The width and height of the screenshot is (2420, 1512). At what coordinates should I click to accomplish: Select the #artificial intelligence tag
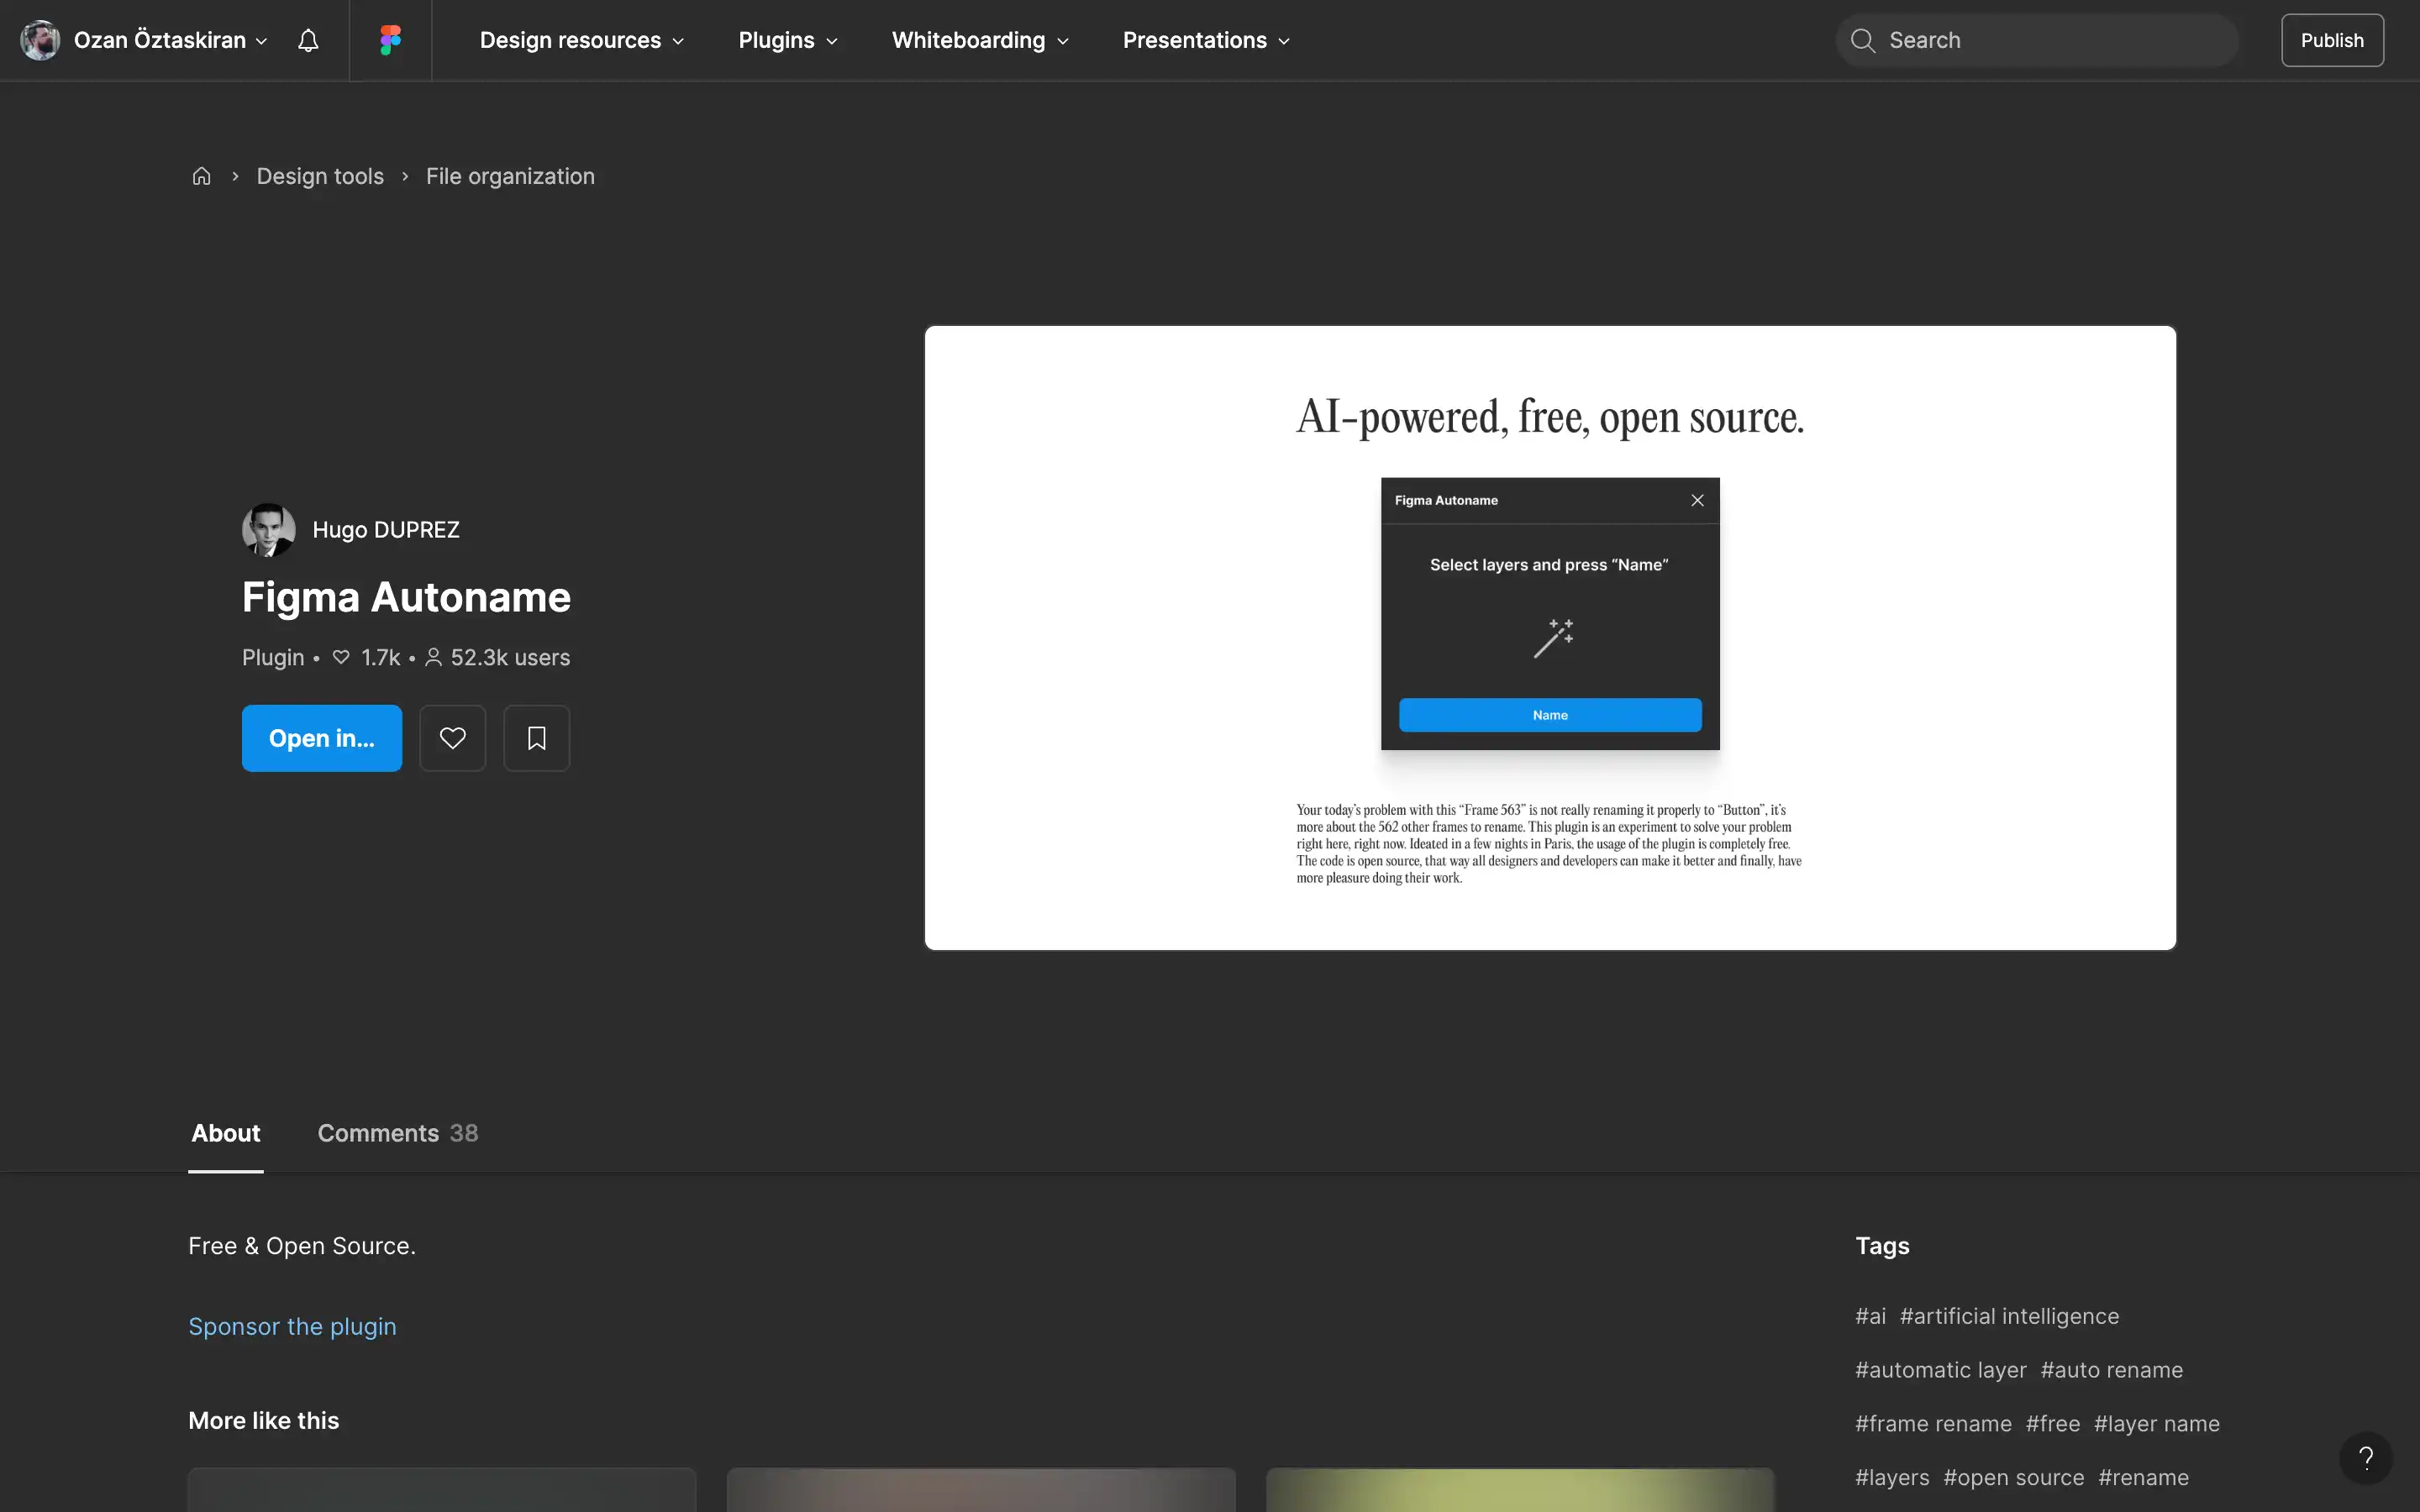(2009, 1316)
